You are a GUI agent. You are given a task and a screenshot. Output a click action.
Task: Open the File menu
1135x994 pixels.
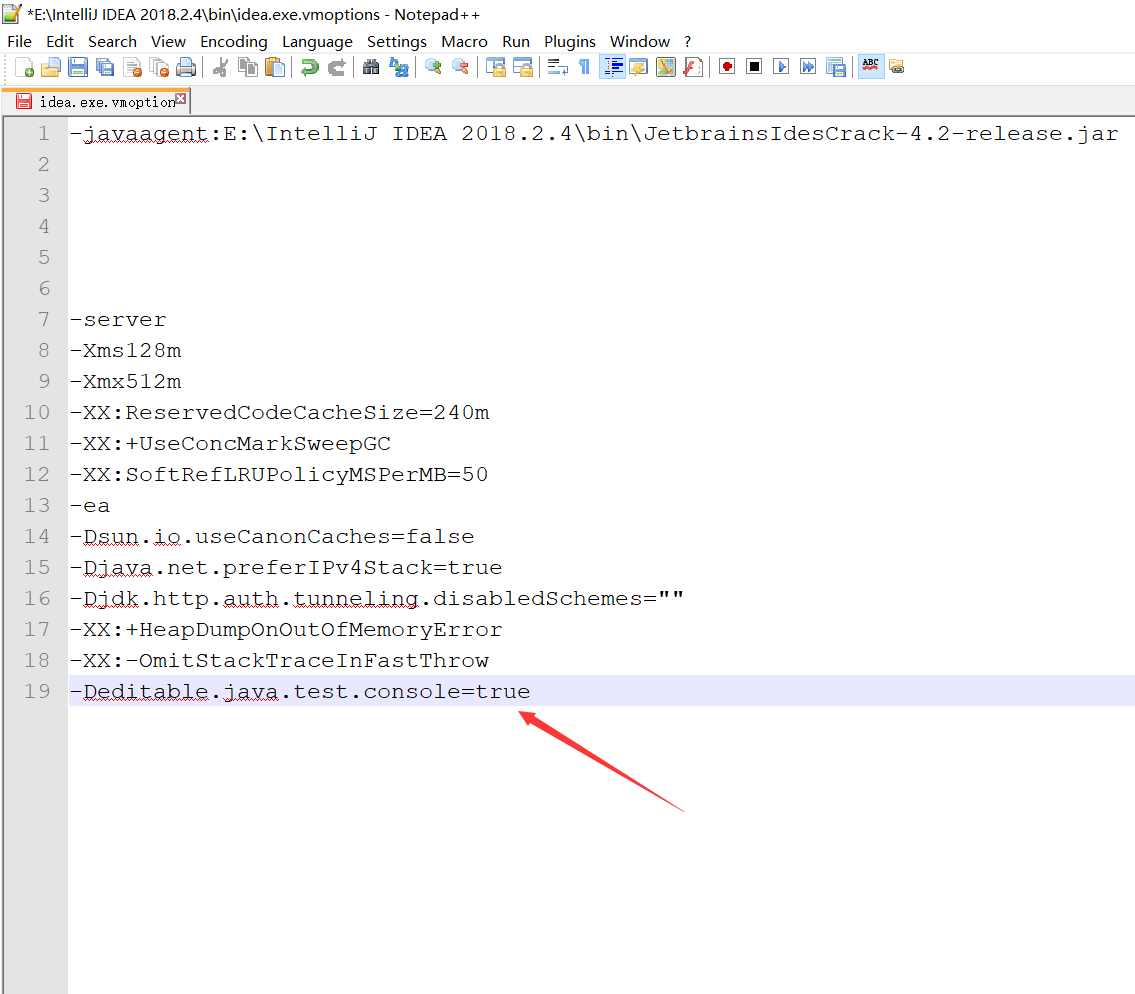20,41
